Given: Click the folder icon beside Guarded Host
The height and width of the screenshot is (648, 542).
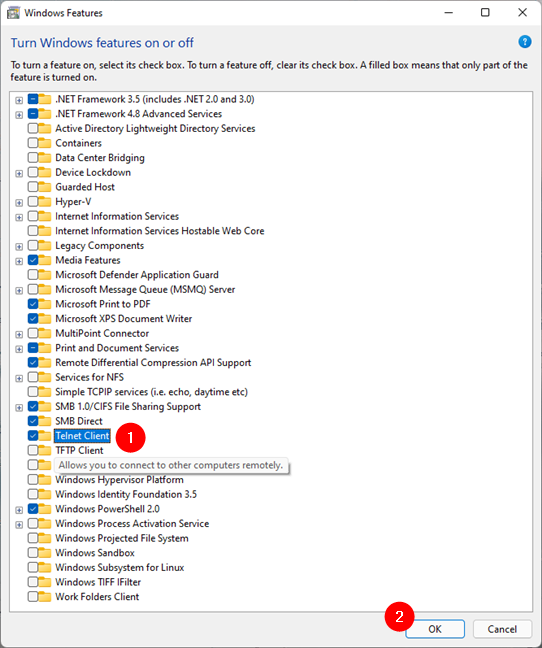Looking at the screenshot, I should (x=45, y=187).
